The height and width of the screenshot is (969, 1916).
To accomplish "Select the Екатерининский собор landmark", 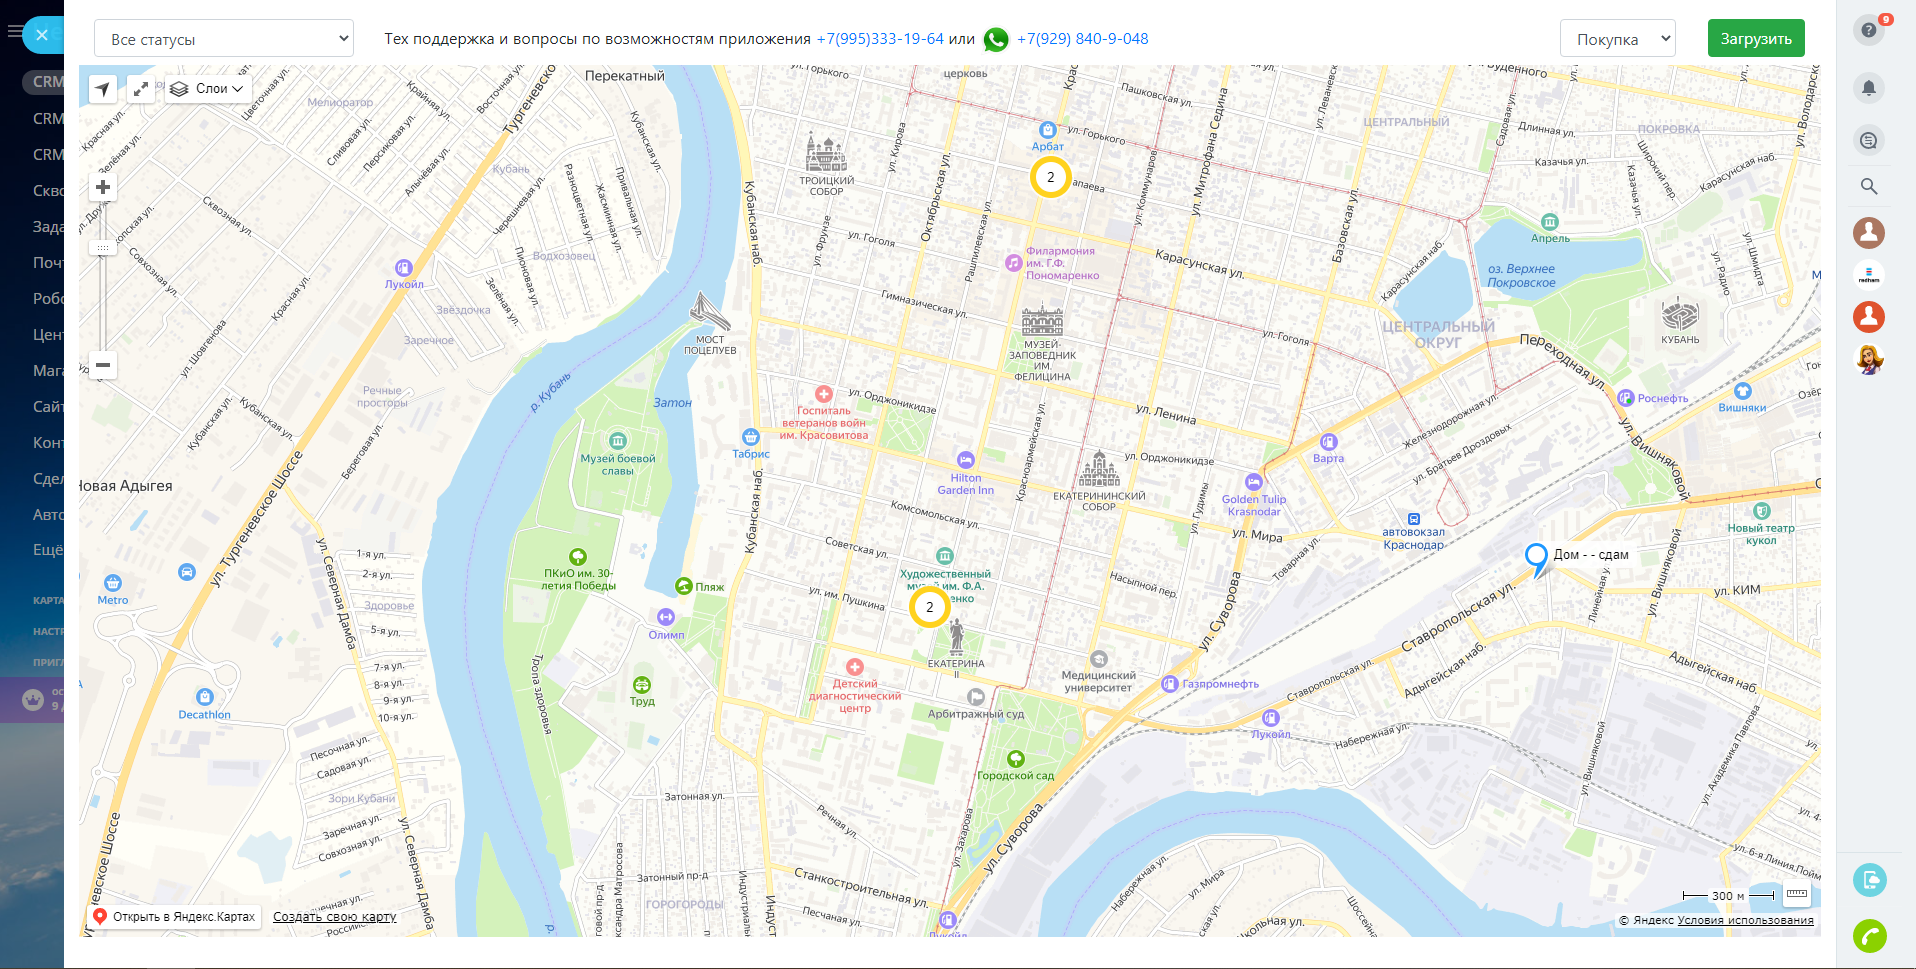I will tap(1099, 468).
